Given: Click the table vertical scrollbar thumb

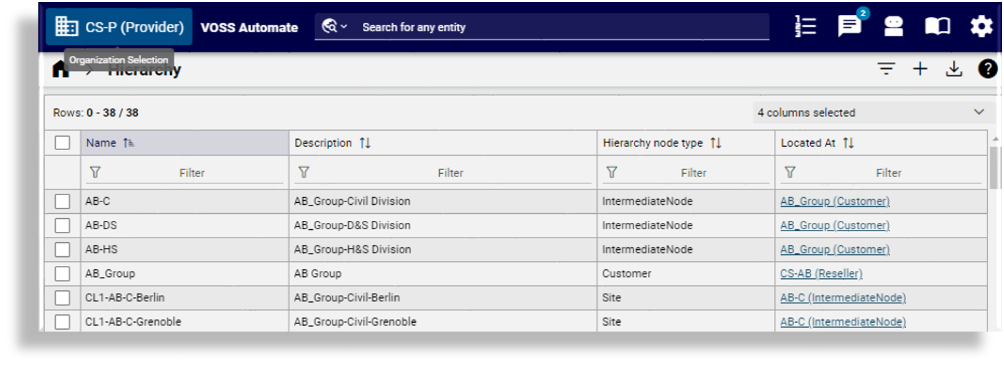Looking at the screenshot, I should point(993,168).
